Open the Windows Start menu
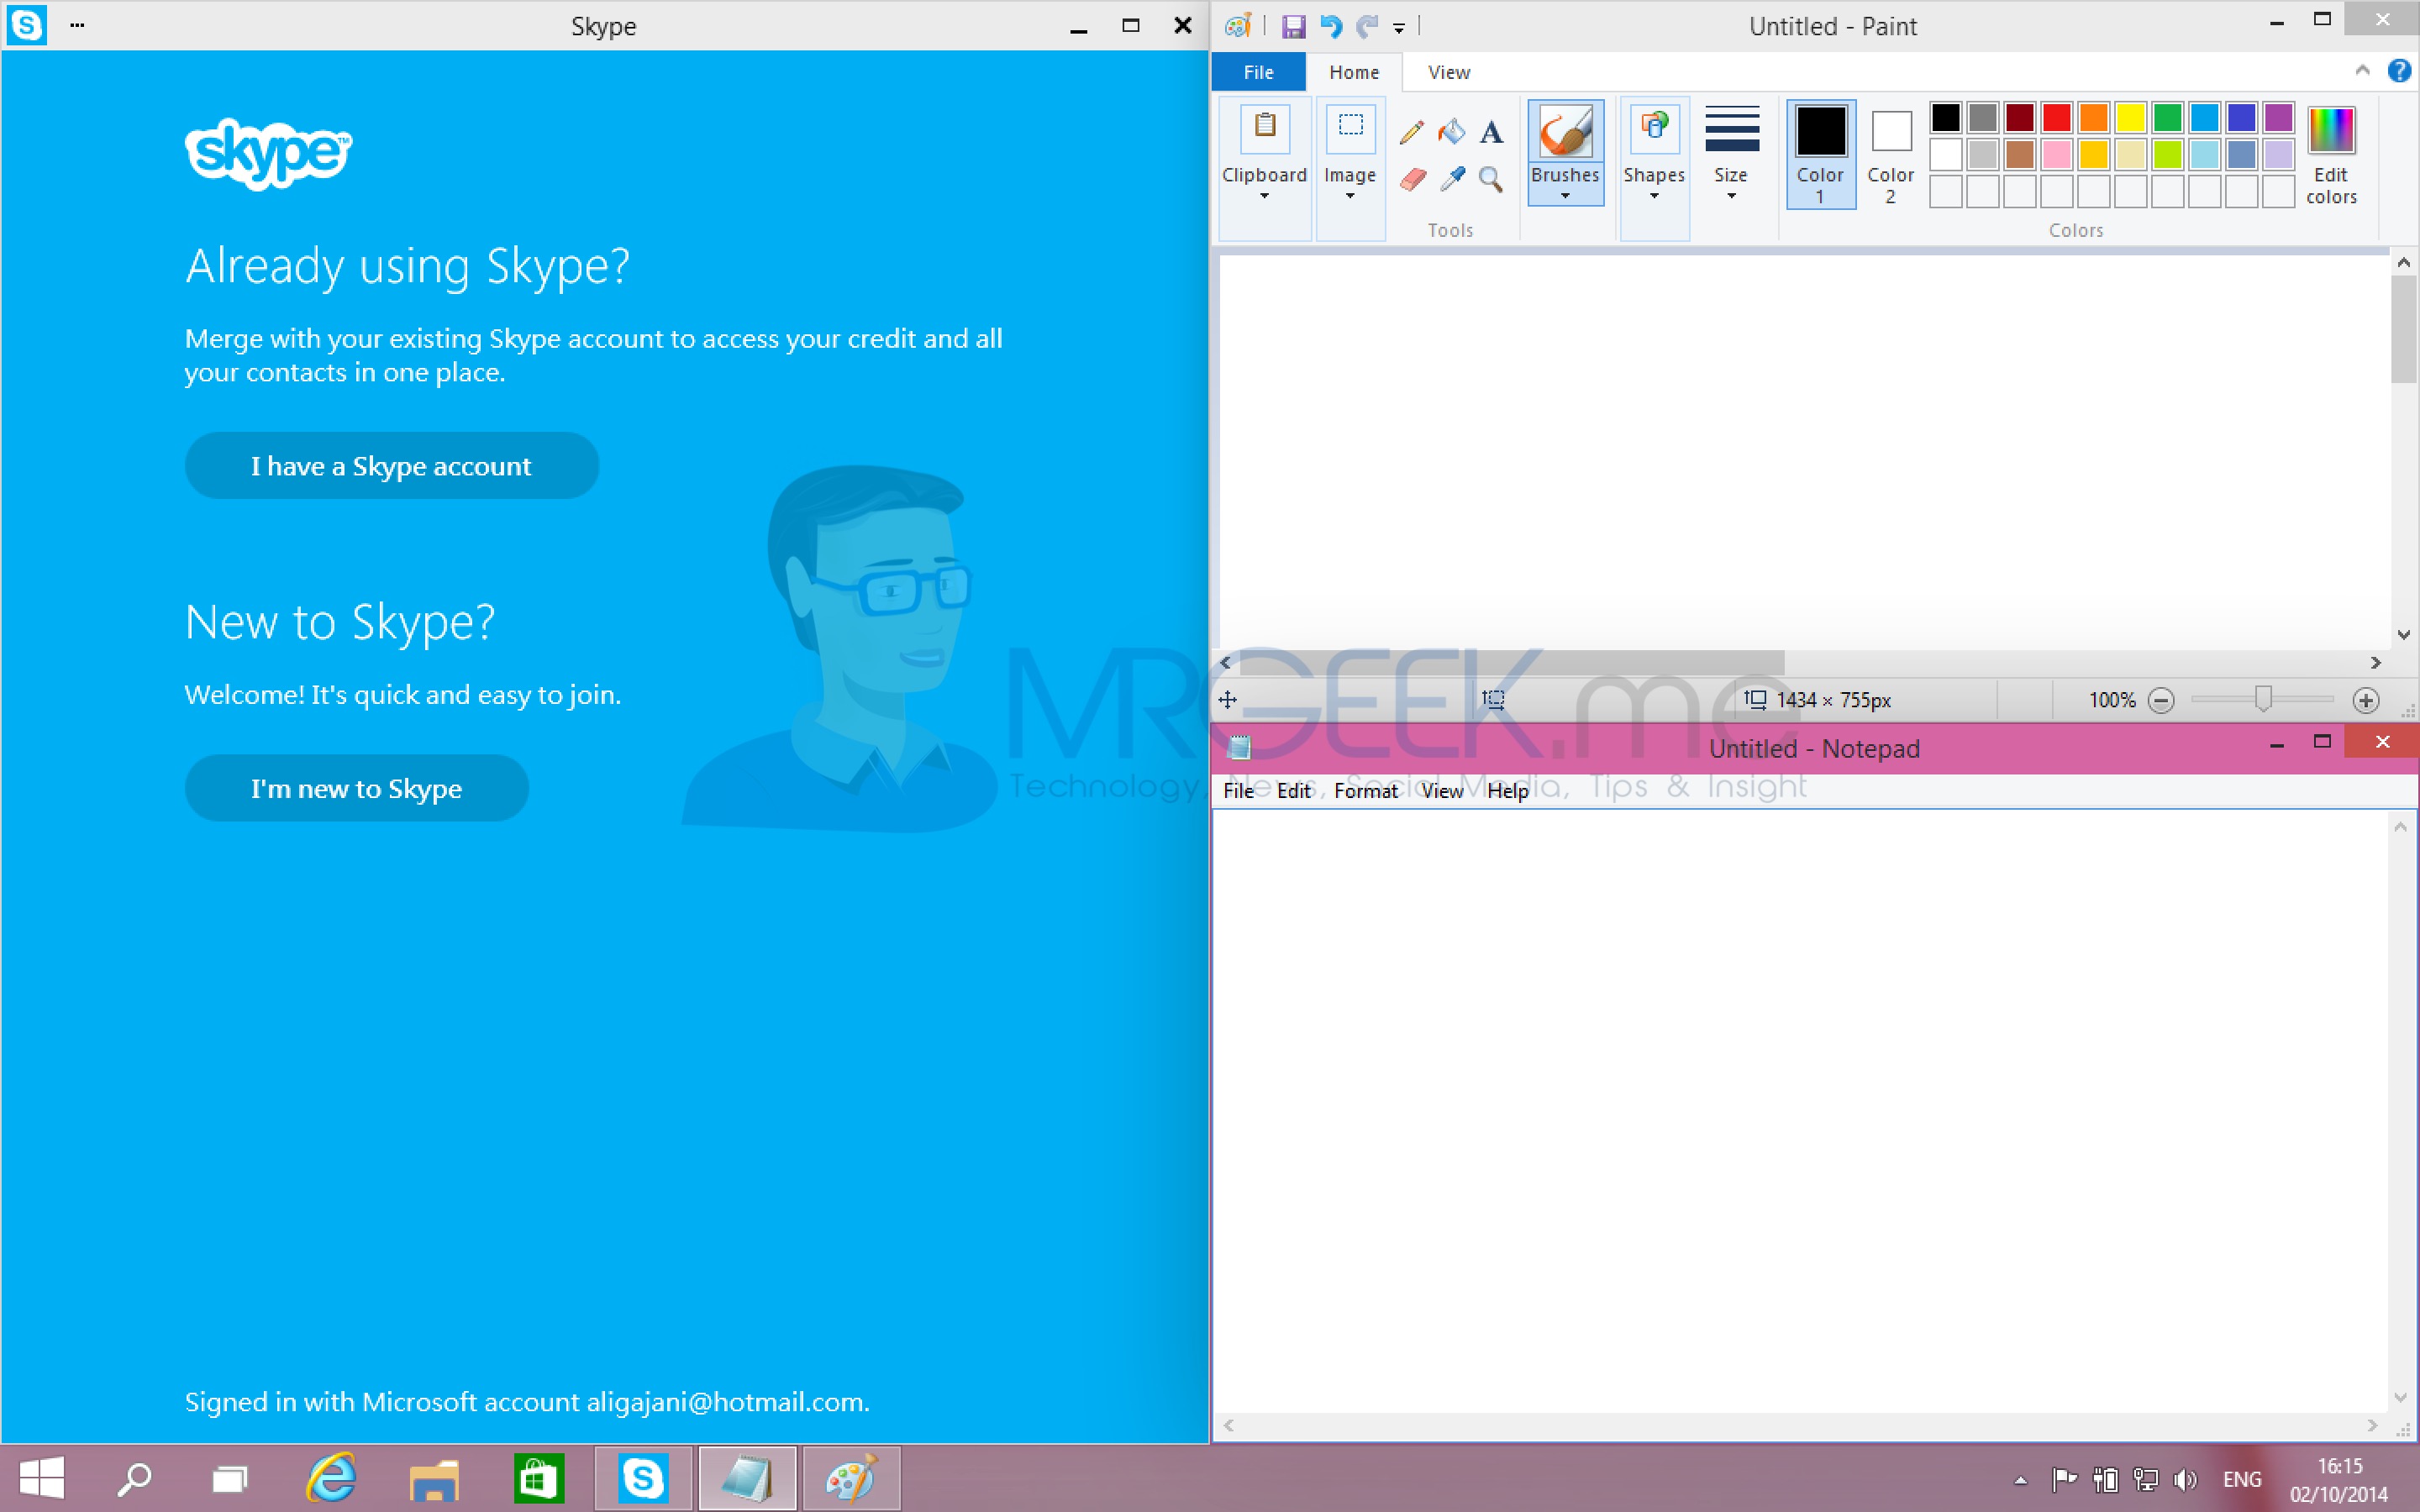Viewport: 2420px width, 1512px height. pos(42,1478)
